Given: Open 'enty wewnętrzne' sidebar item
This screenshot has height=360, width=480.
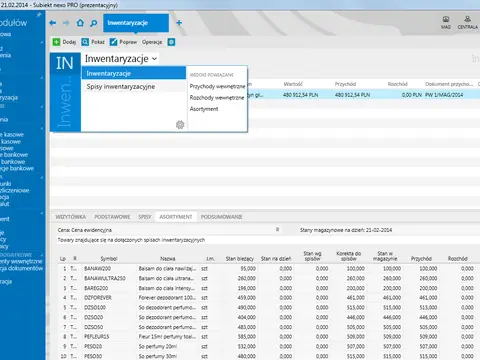Looking at the screenshot, I should coord(21,261).
